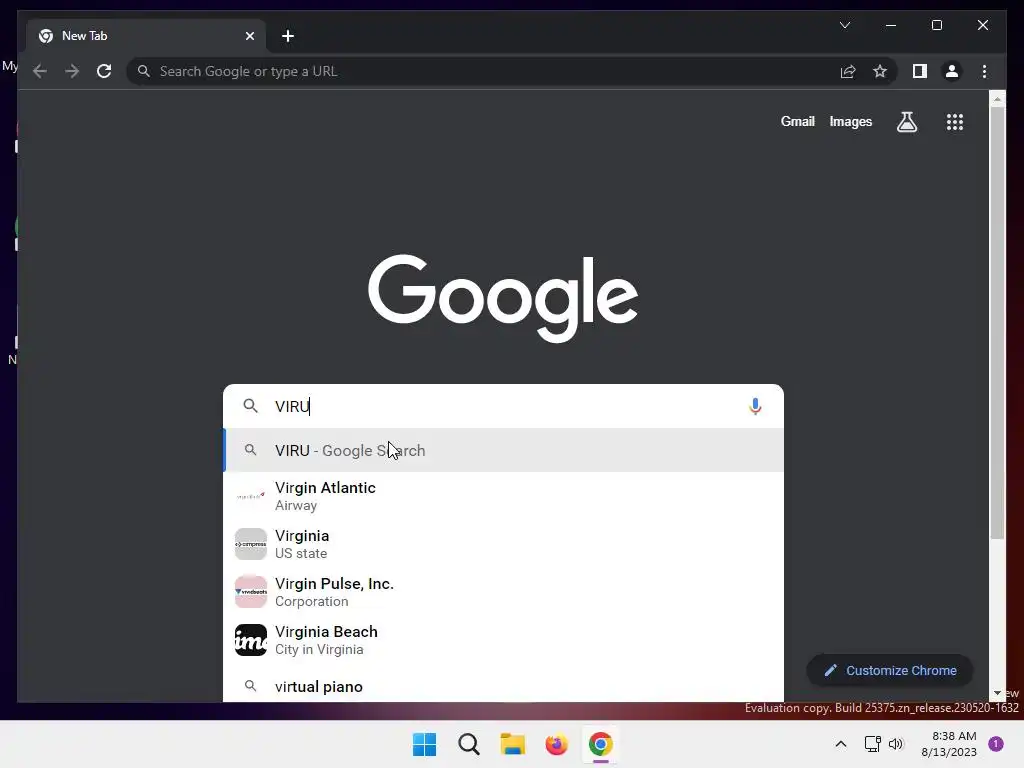The image size is (1024, 768).
Task: Open the Chrome profile avatar
Action: (x=952, y=71)
